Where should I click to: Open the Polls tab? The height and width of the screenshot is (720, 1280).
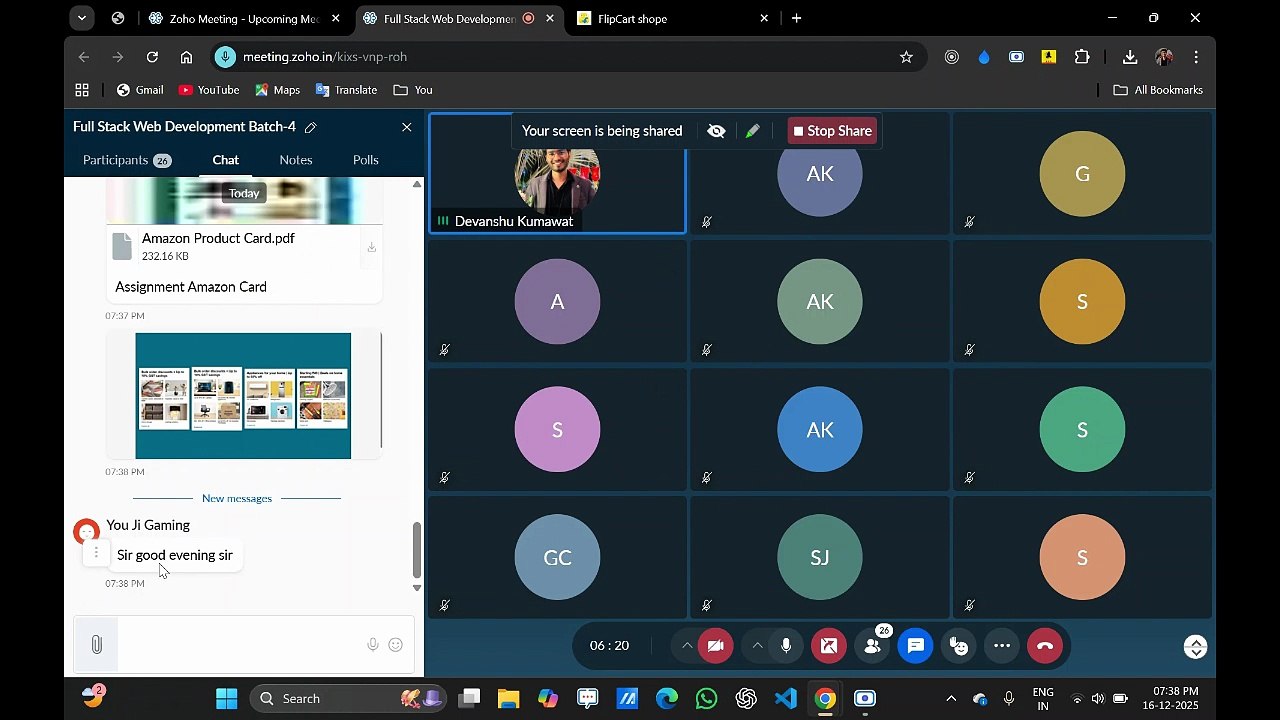pyautogui.click(x=366, y=160)
